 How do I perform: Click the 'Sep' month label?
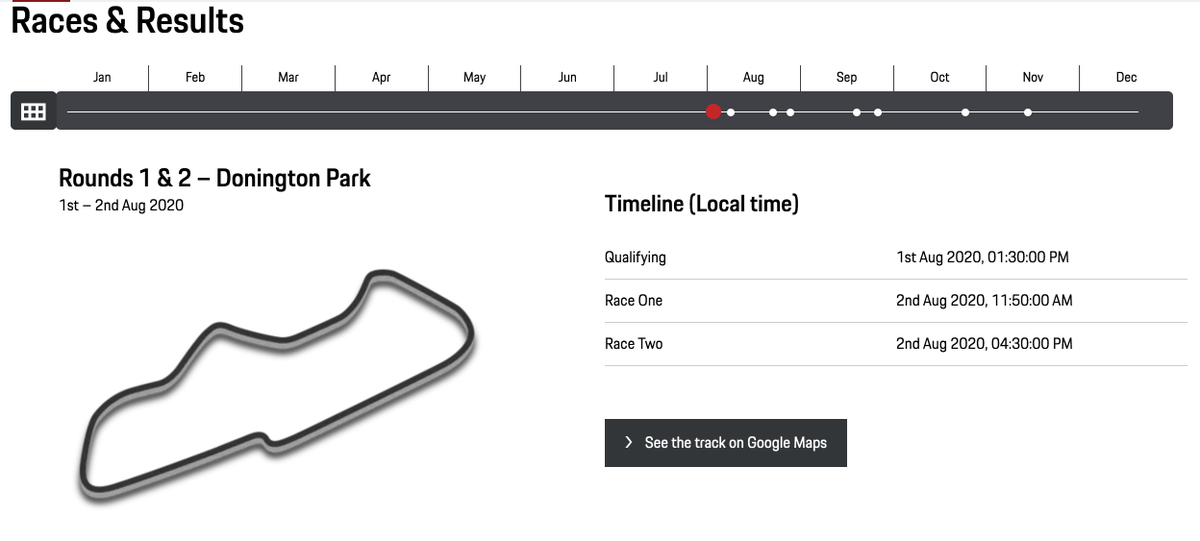(x=846, y=77)
